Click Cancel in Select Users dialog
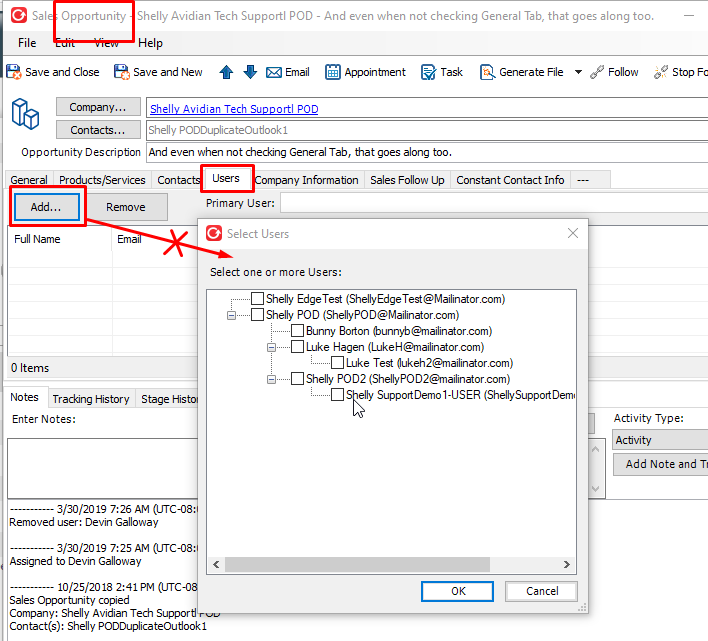 tap(542, 591)
